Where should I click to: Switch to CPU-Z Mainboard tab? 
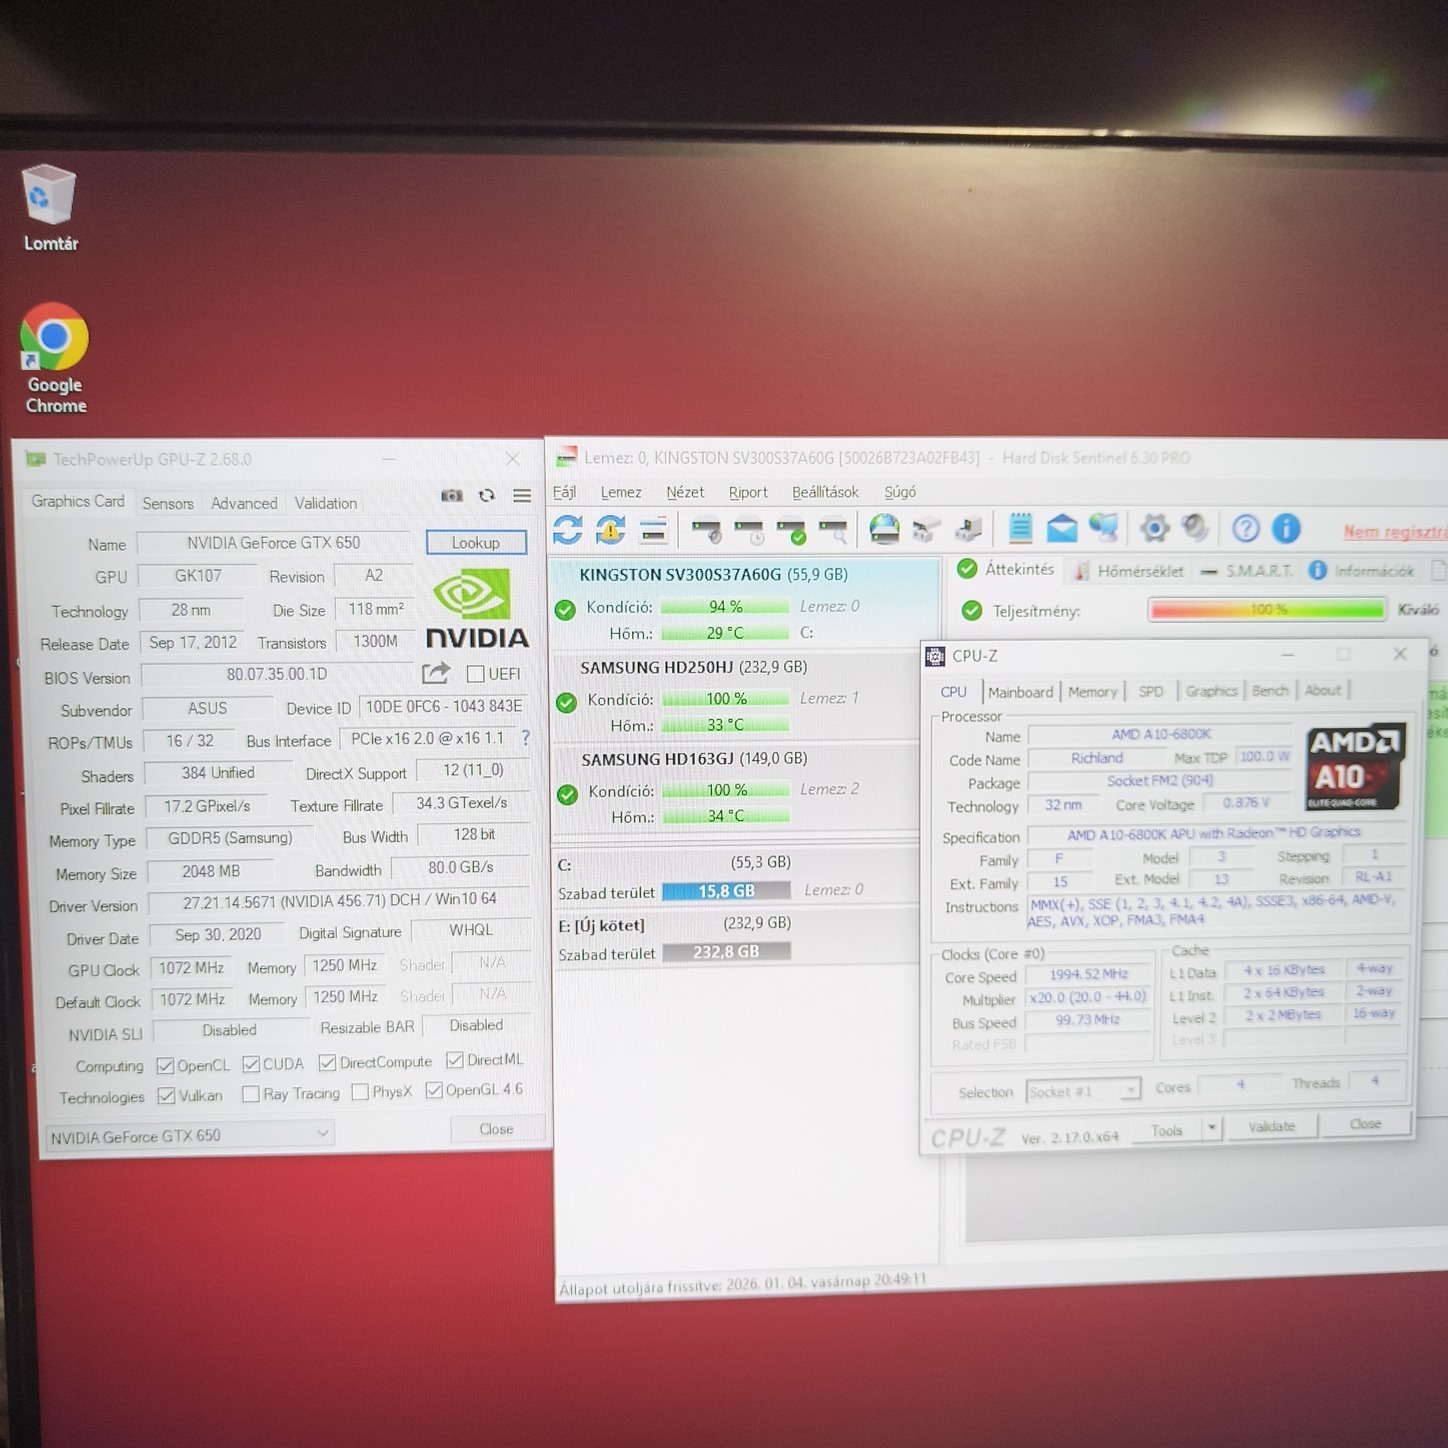coord(1020,692)
